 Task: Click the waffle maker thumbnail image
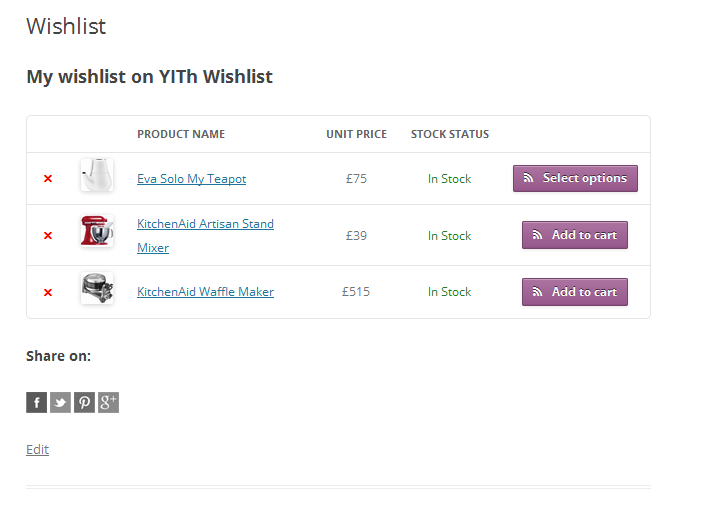click(97, 288)
